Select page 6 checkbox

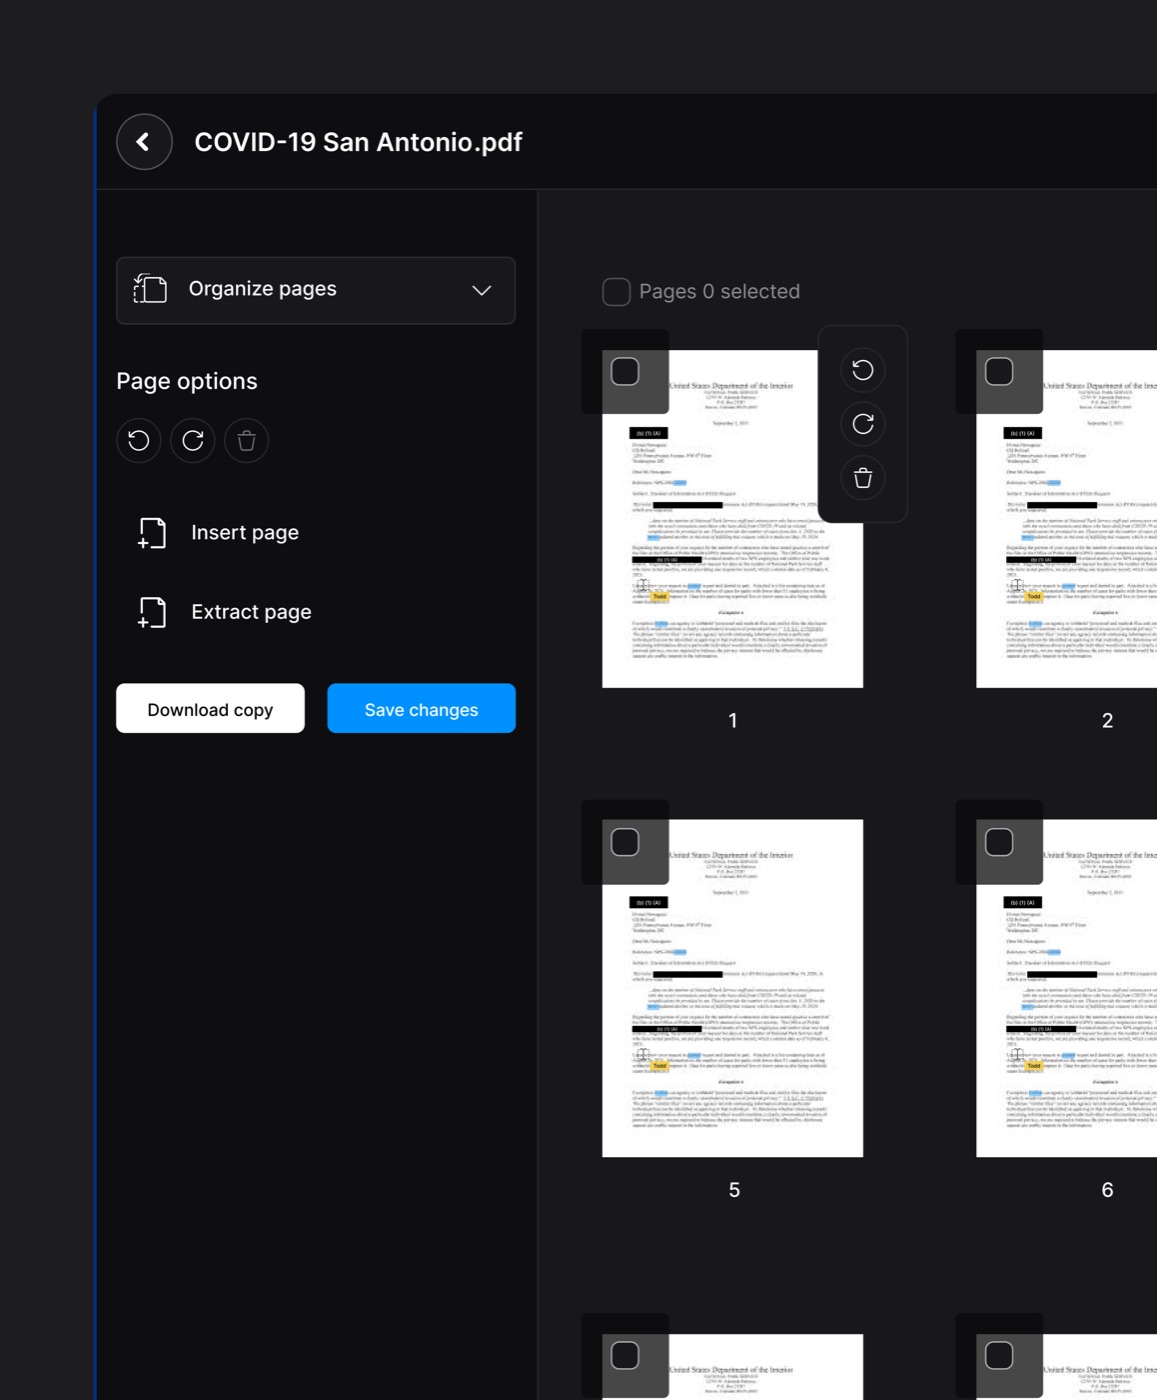pyautogui.click(x=999, y=842)
